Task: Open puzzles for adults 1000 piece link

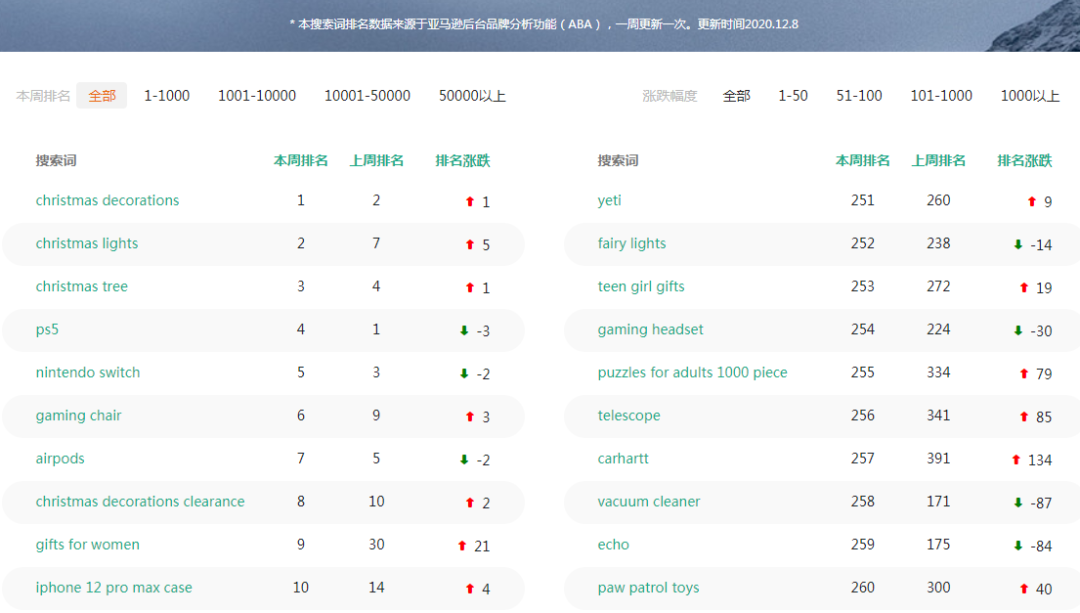Action: click(692, 373)
